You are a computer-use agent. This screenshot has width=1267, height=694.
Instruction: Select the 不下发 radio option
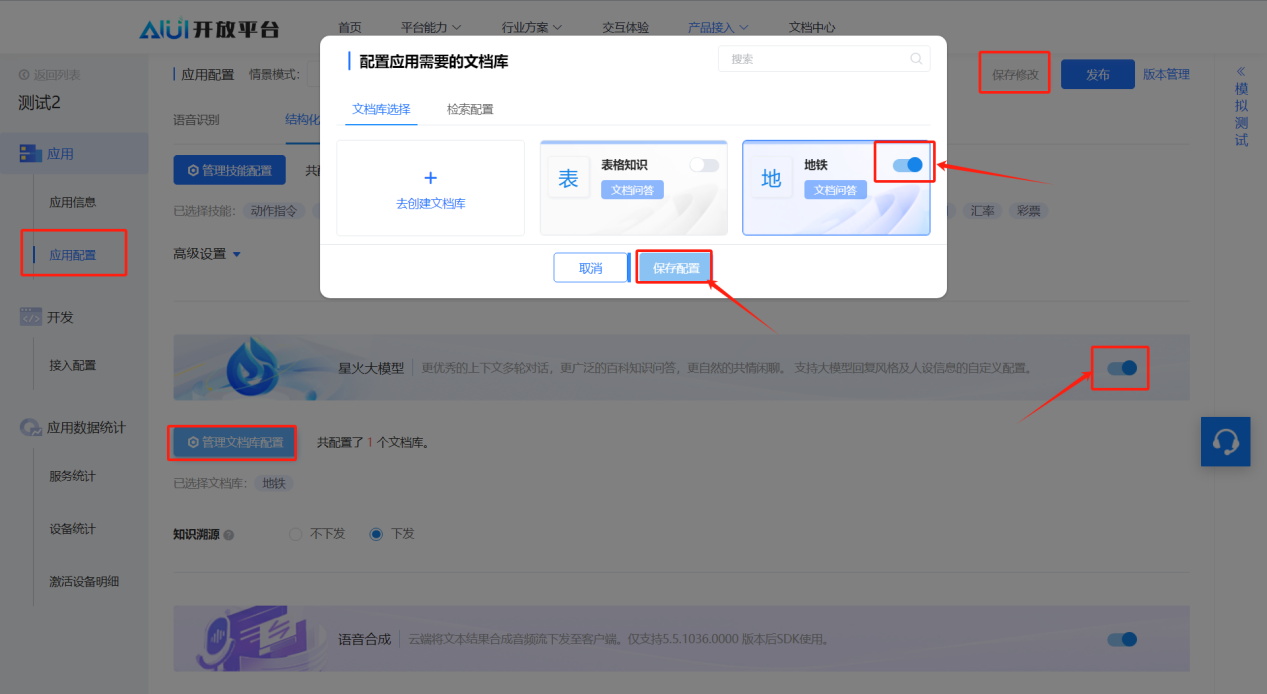pos(295,533)
